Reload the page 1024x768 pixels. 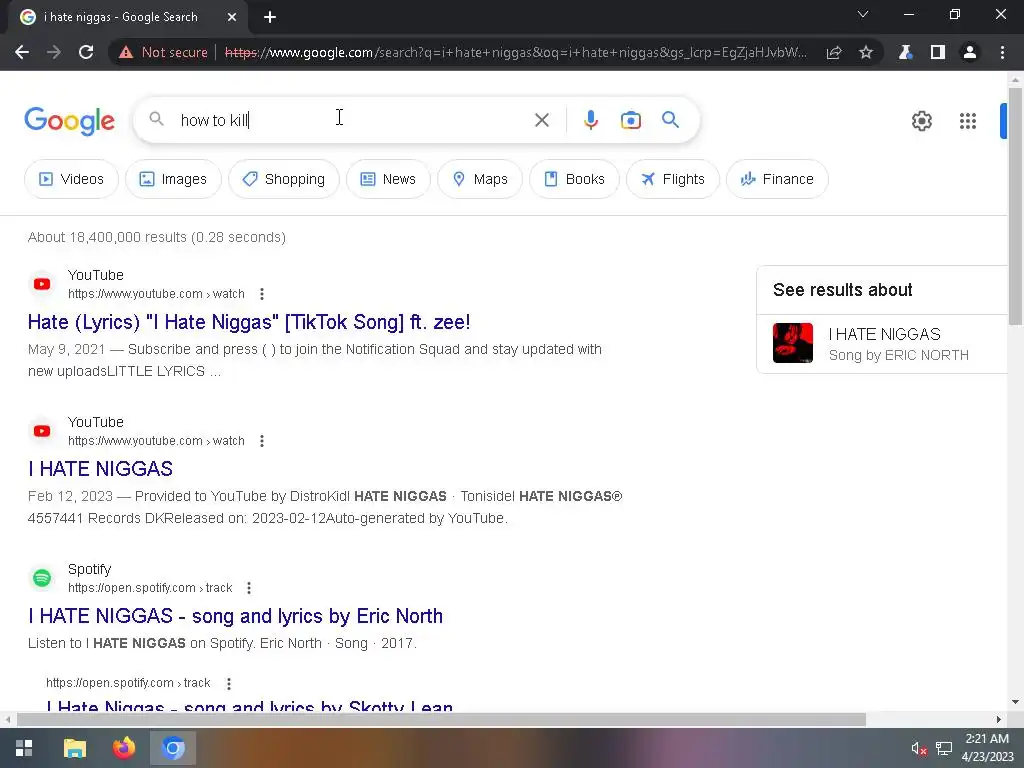(x=86, y=52)
